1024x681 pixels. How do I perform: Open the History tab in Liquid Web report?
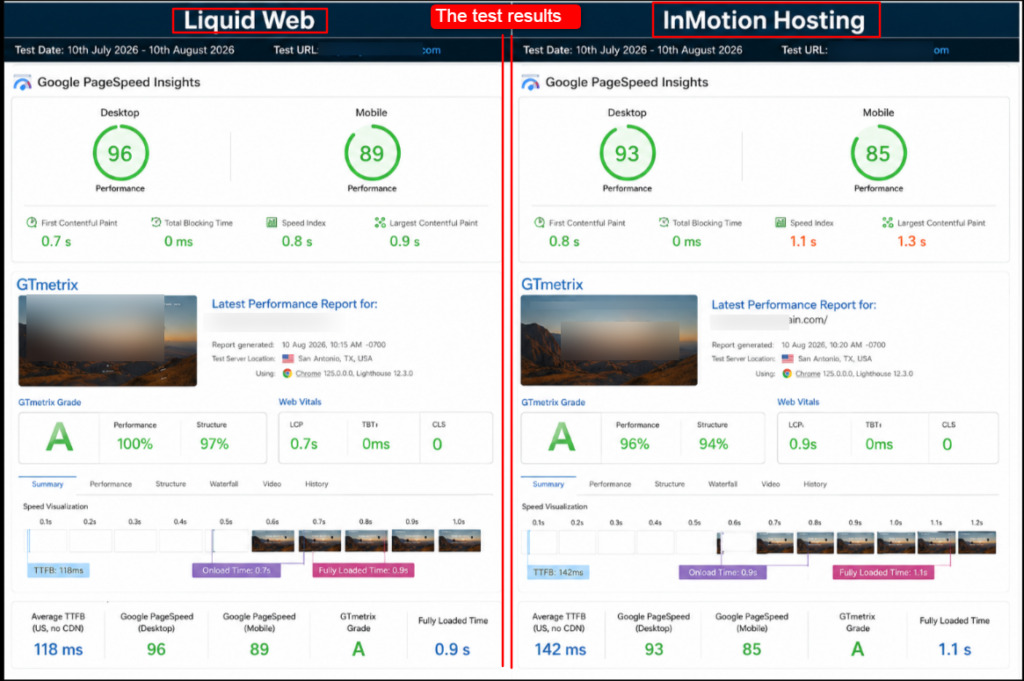[x=317, y=484]
